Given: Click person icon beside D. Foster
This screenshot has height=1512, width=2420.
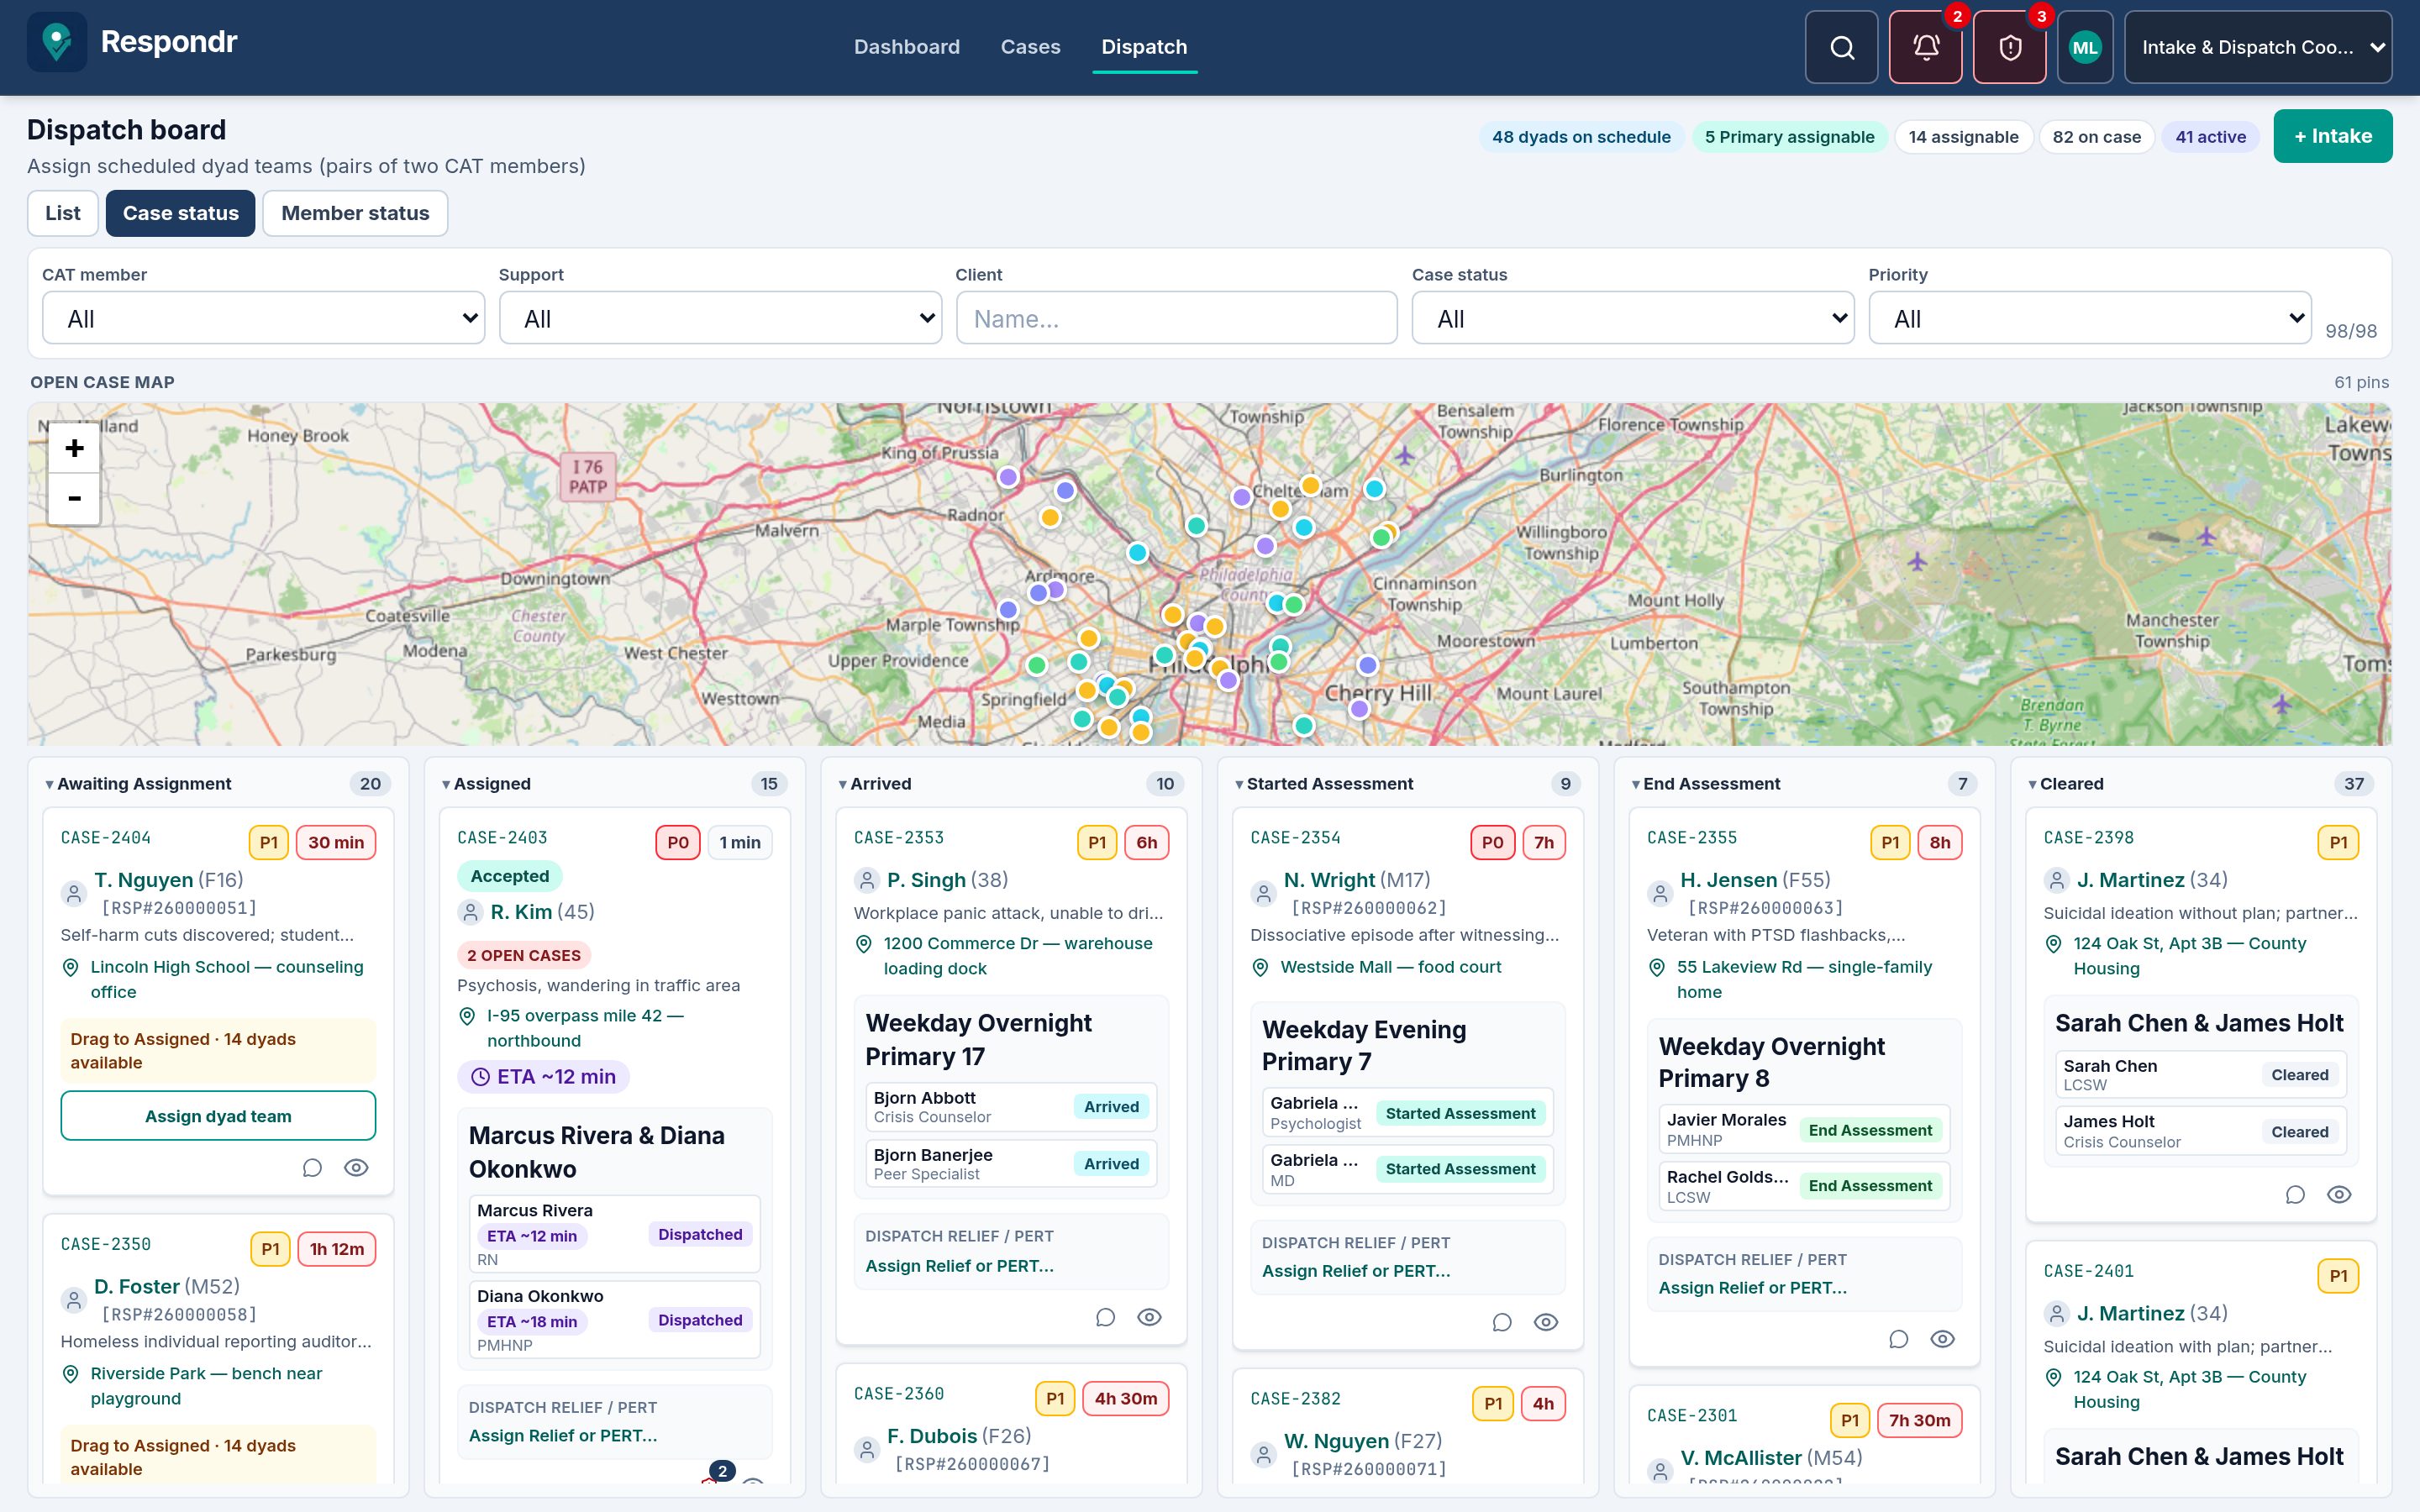Looking at the screenshot, I should tap(74, 1300).
